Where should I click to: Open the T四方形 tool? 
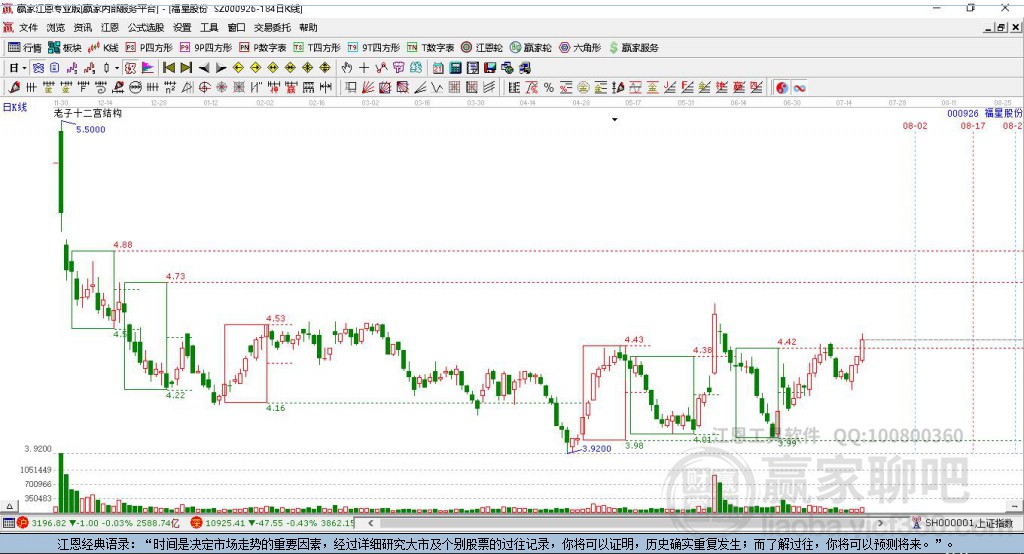click(x=317, y=48)
